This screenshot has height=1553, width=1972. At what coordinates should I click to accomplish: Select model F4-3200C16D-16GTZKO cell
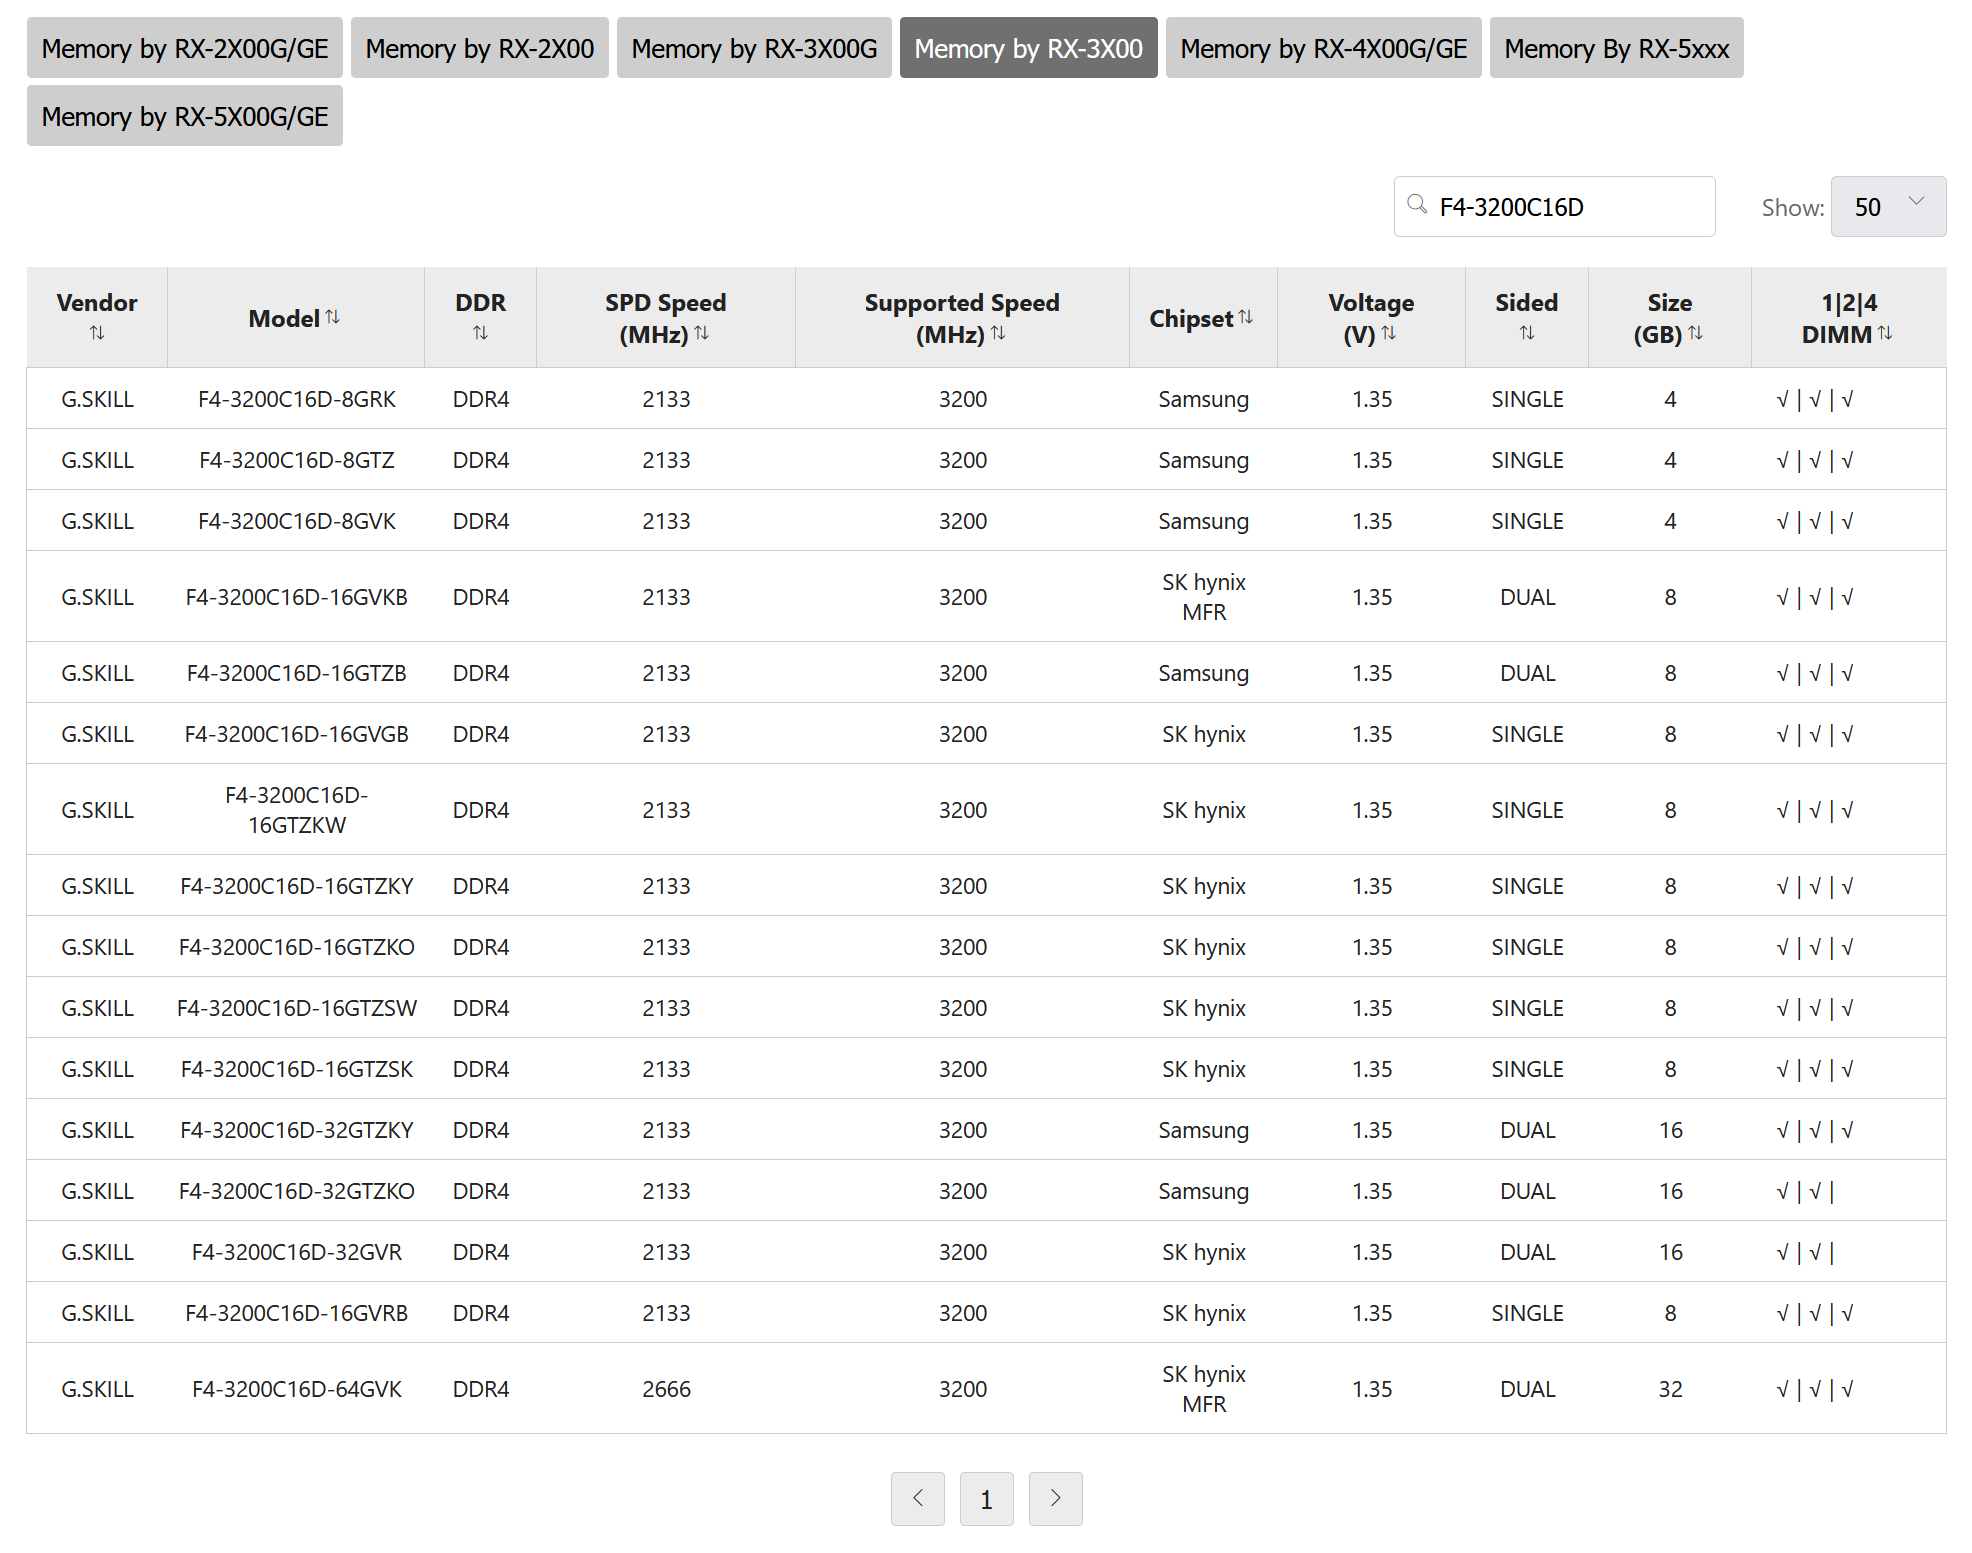[297, 947]
